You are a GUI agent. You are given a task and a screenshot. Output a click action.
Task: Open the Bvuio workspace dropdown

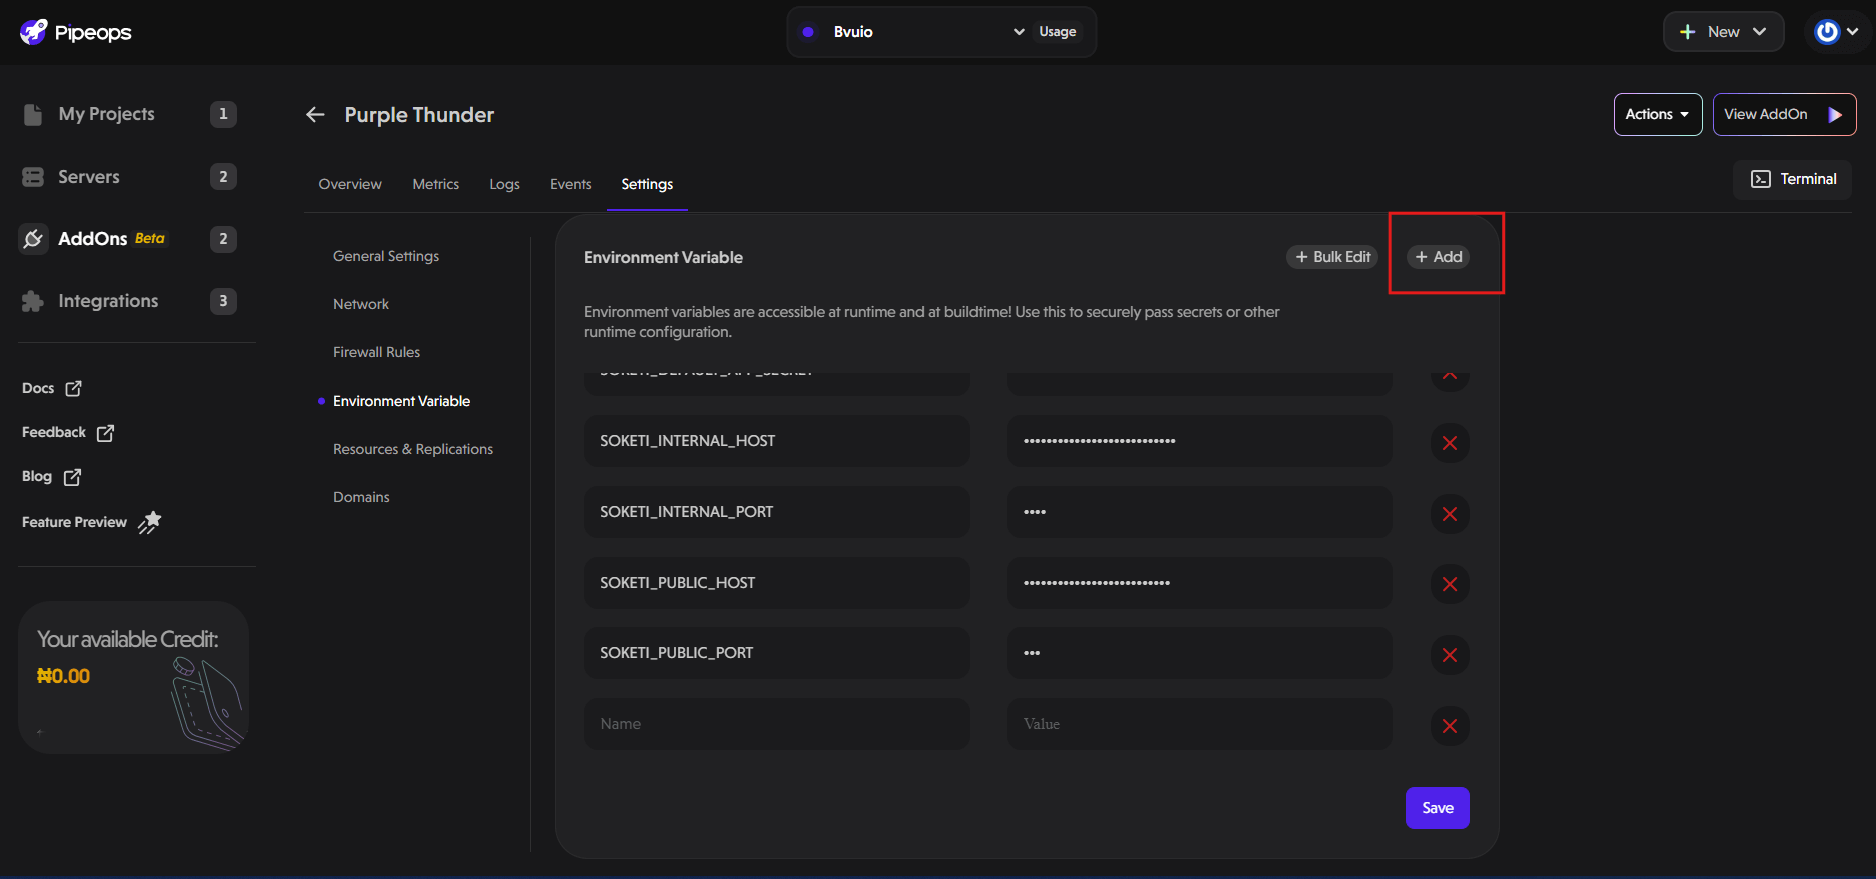pyautogui.click(x=913, y=32)
